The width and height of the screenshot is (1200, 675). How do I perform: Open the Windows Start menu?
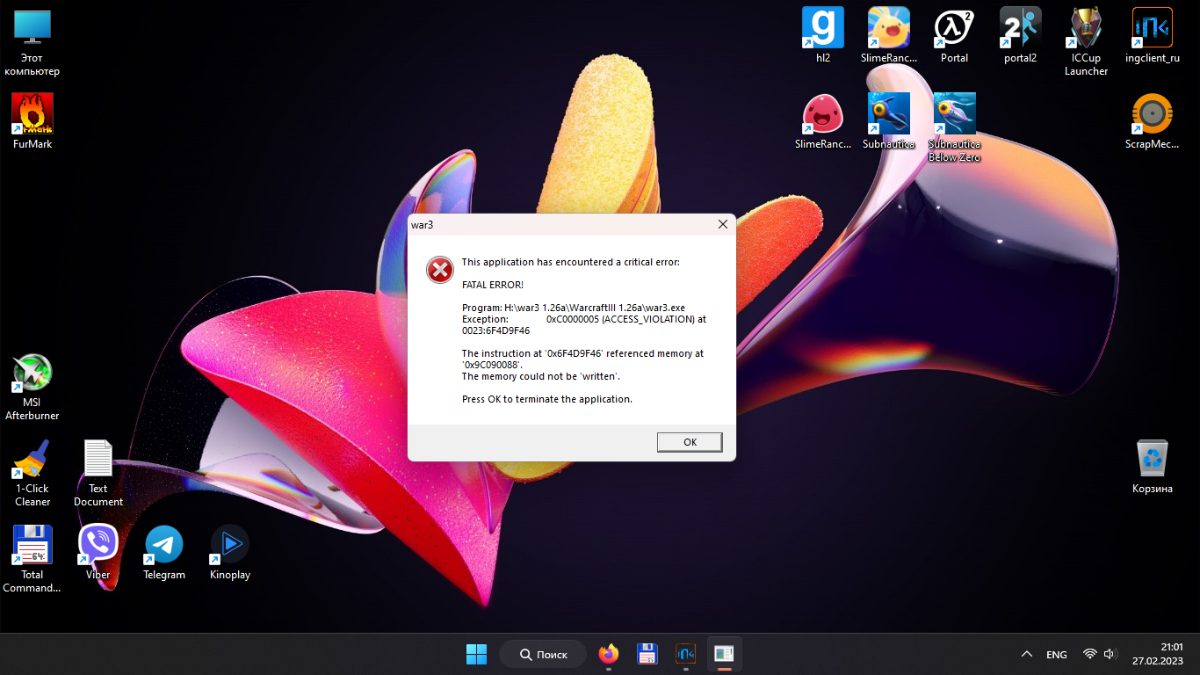click(x=477, y=655)
